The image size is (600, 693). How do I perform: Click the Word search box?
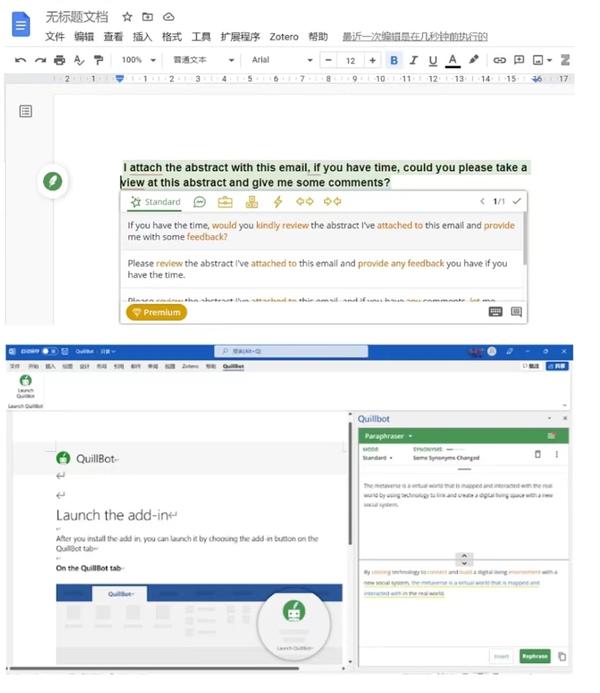[291, 351]
